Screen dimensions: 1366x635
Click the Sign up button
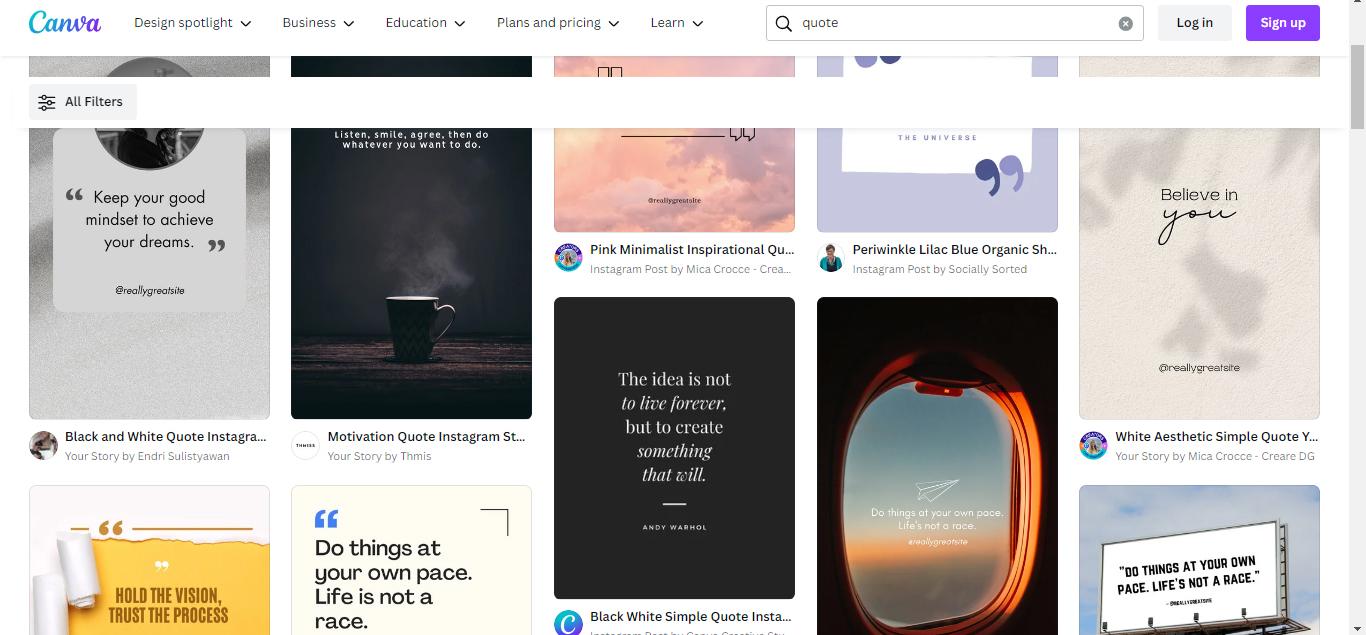(x=1283, y=23)
